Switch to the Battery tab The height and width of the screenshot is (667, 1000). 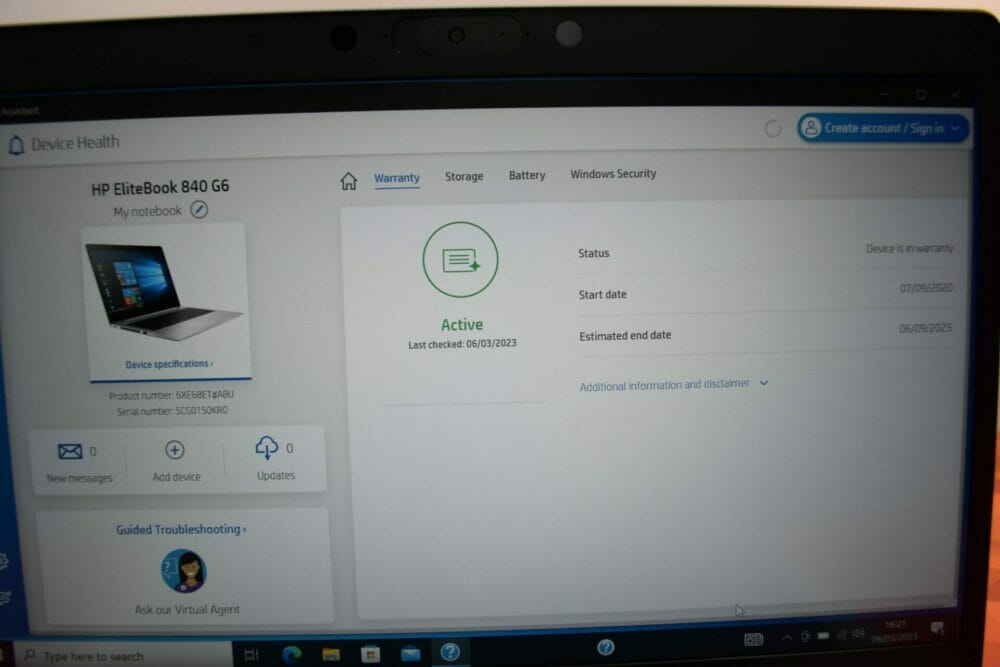[x=527, y=175]
